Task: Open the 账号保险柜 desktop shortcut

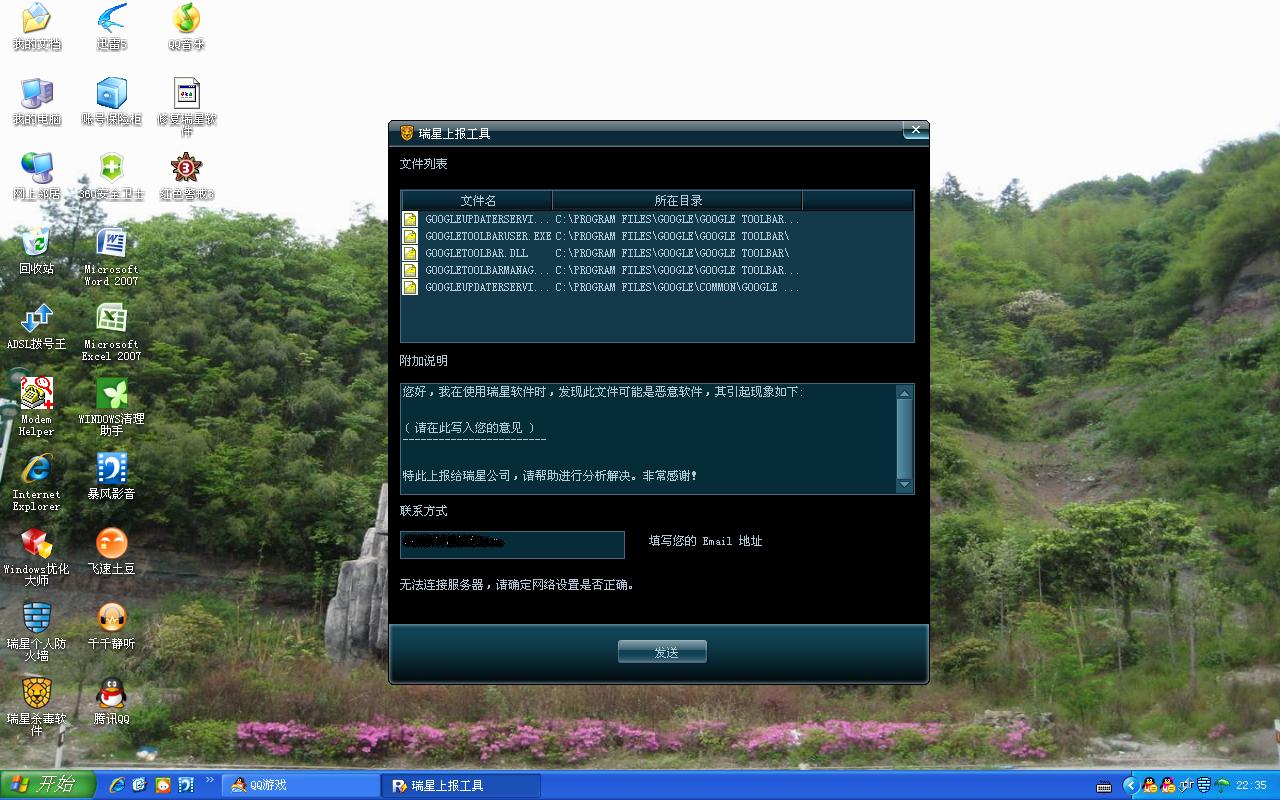Action: 111,102
